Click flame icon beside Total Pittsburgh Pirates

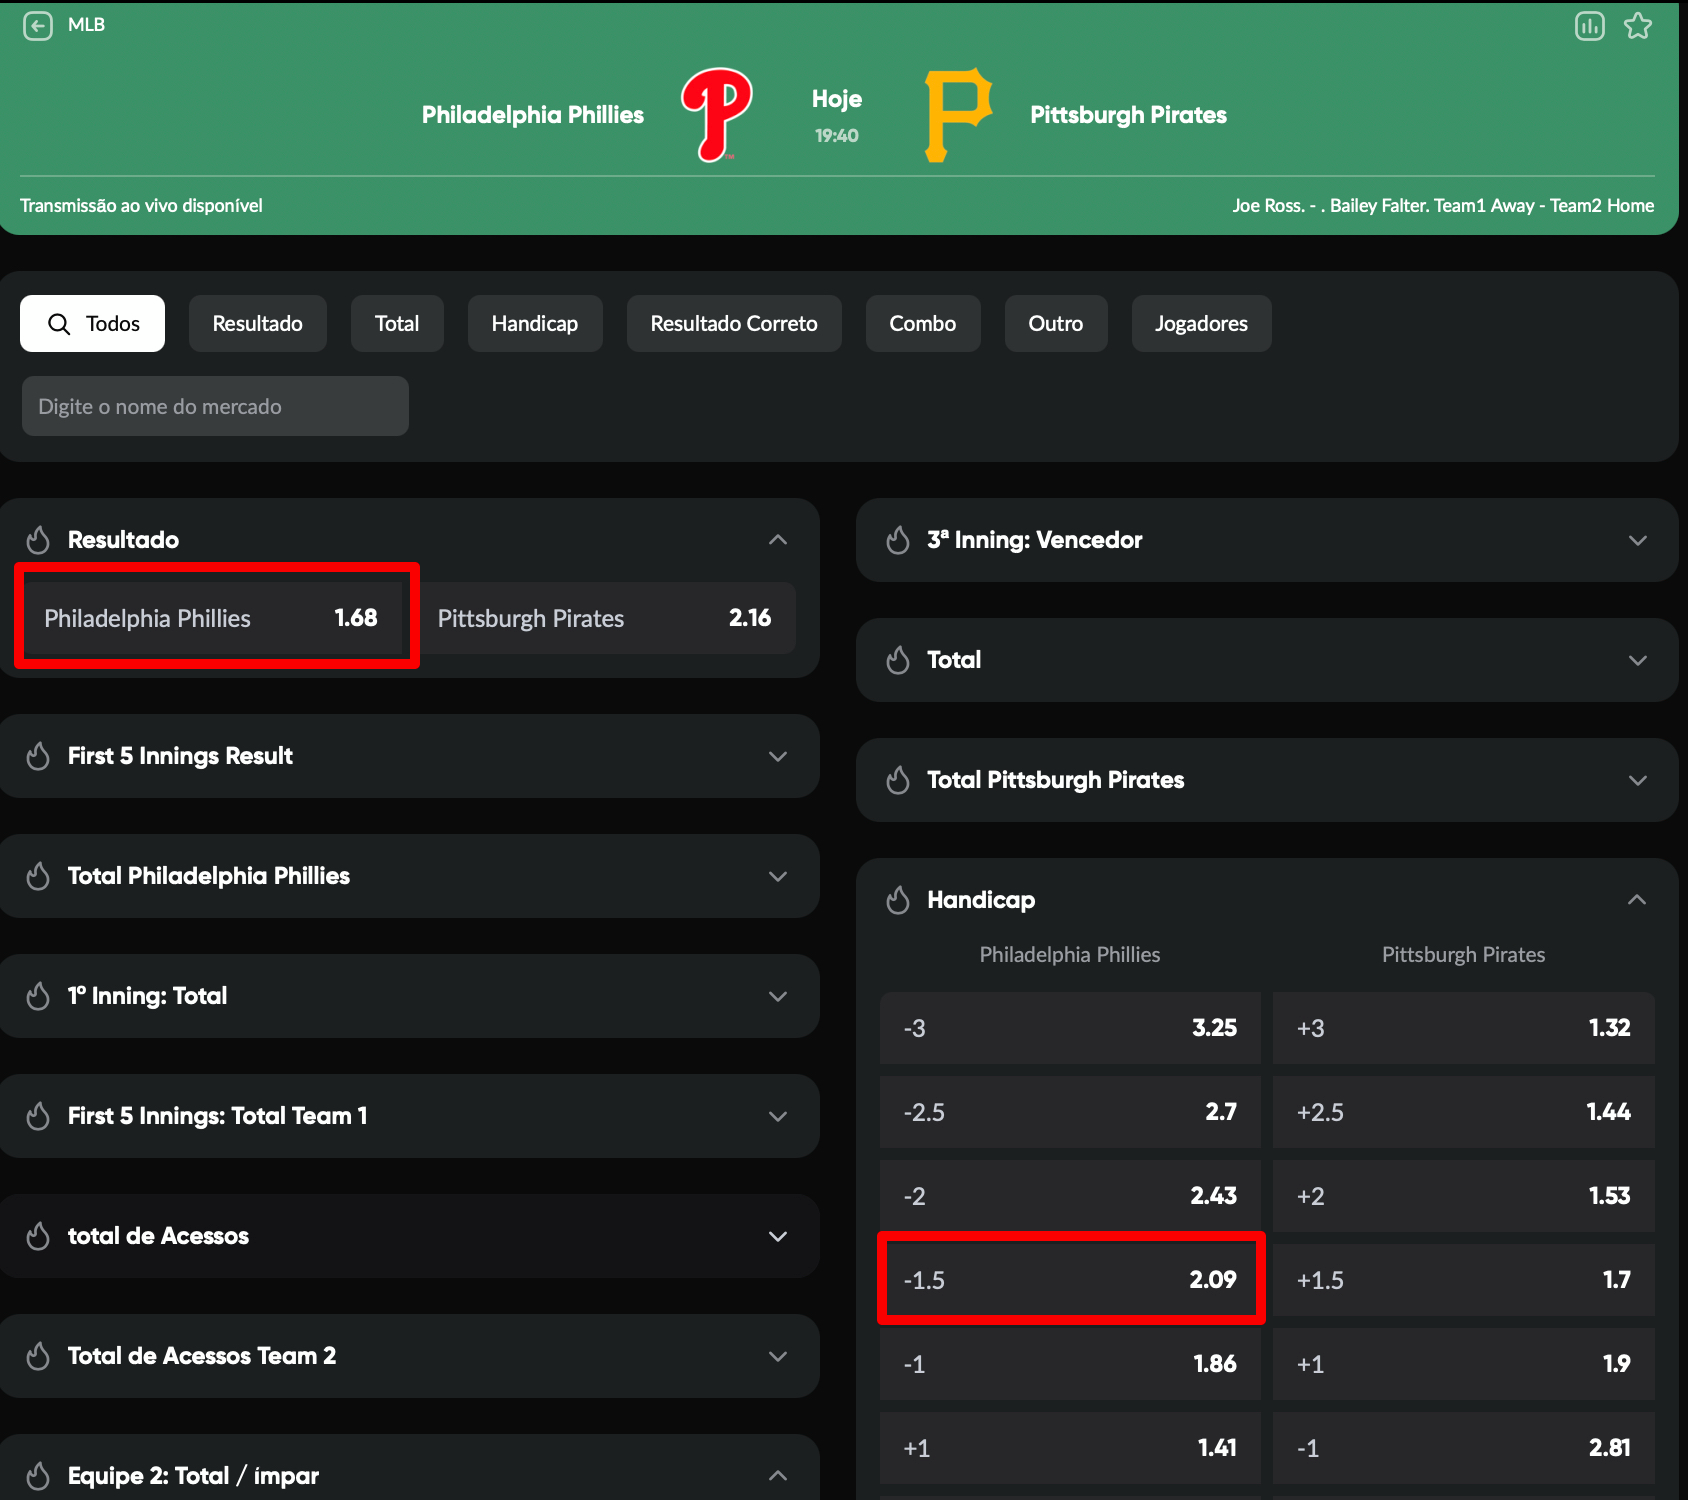(x=898, y=780)
